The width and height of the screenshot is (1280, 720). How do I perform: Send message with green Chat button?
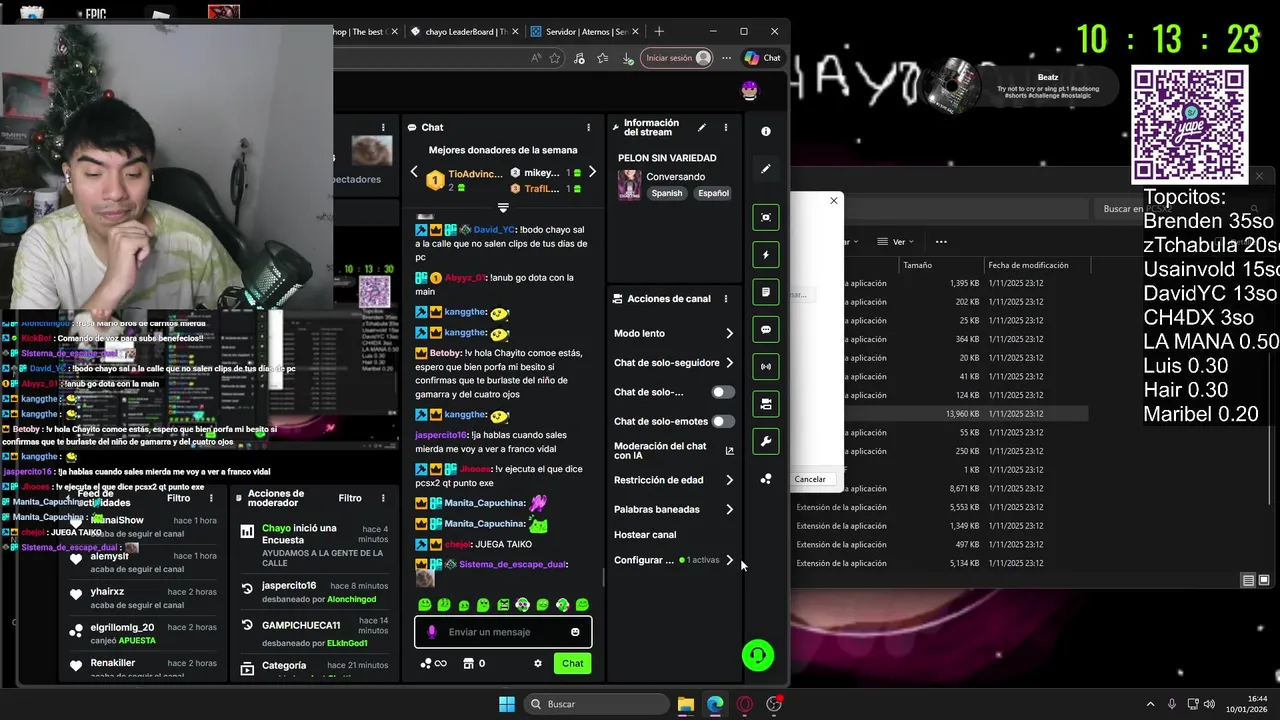pos(573,663)
